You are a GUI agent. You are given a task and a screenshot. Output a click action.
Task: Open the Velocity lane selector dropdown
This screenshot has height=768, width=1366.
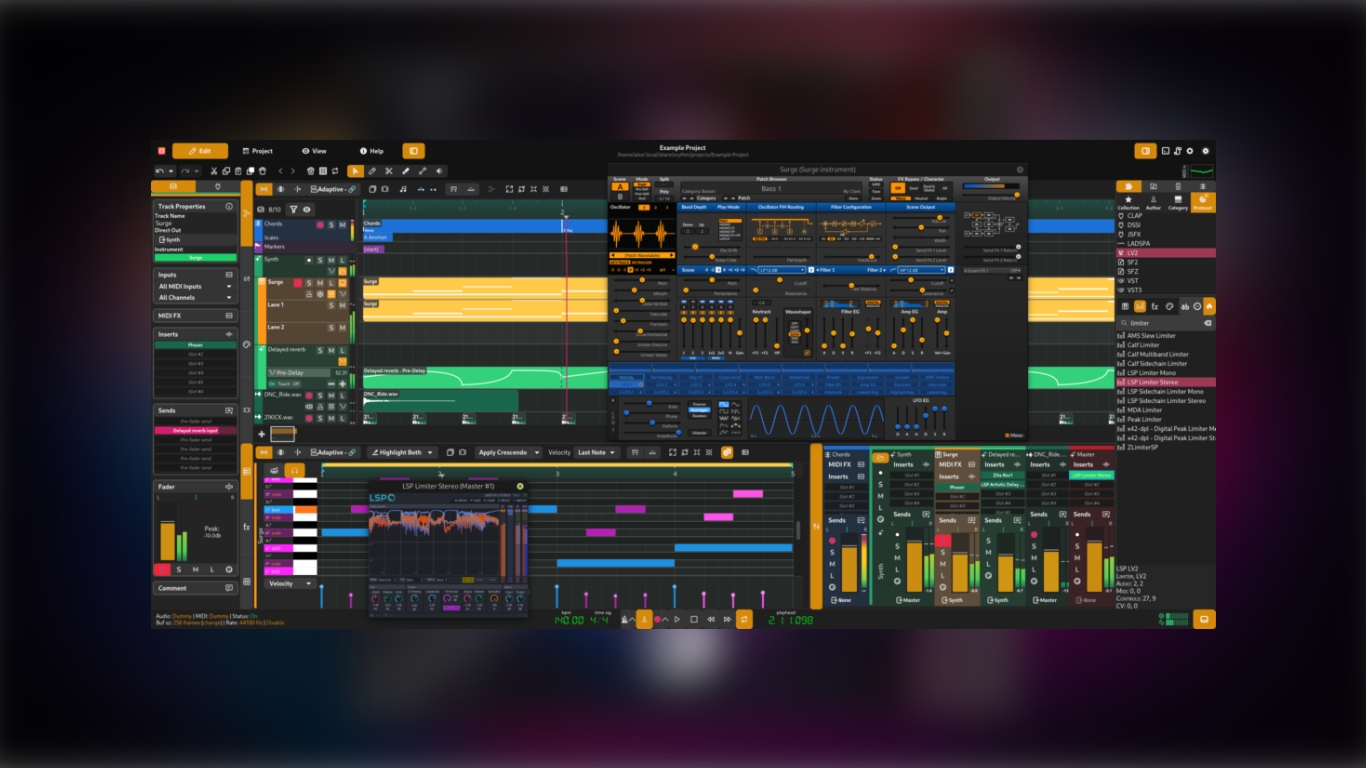tap(290, 583)
